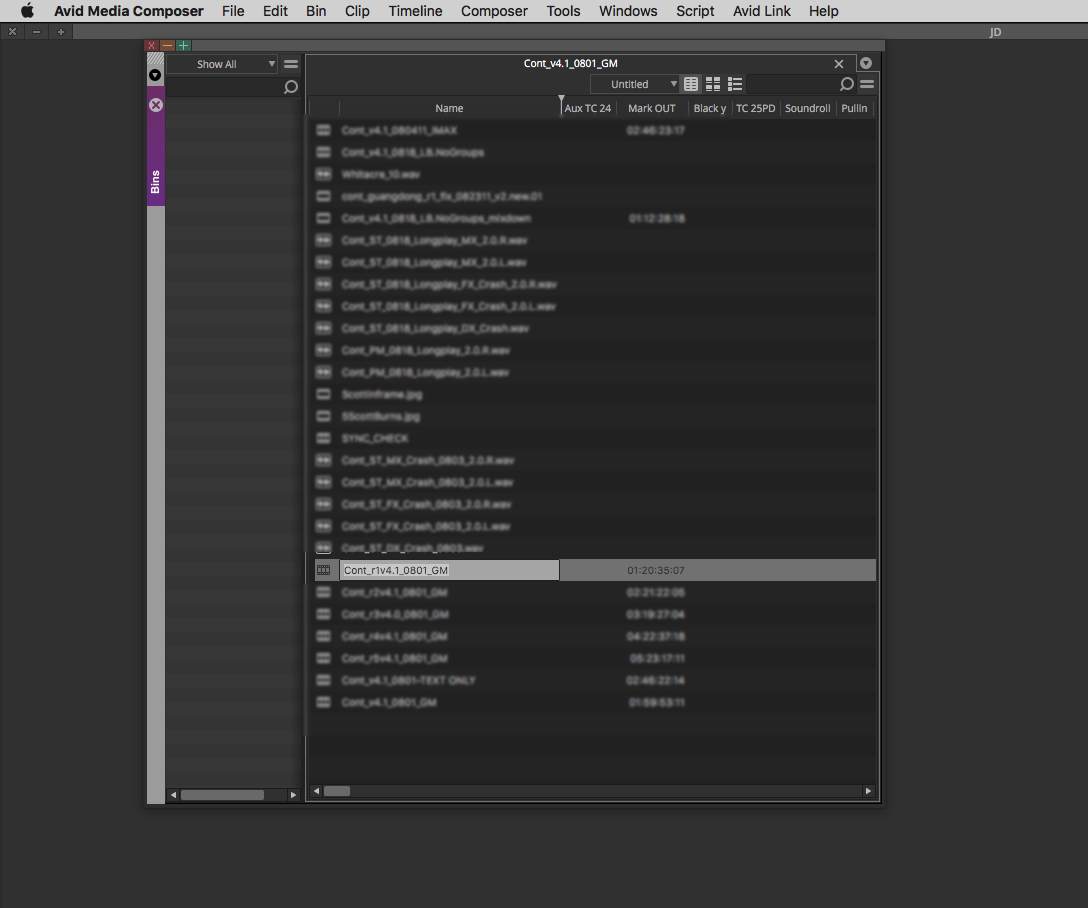Click the Mark OUT column header
The width and height of the screenshot is (1088, 908).
point(652,108)
